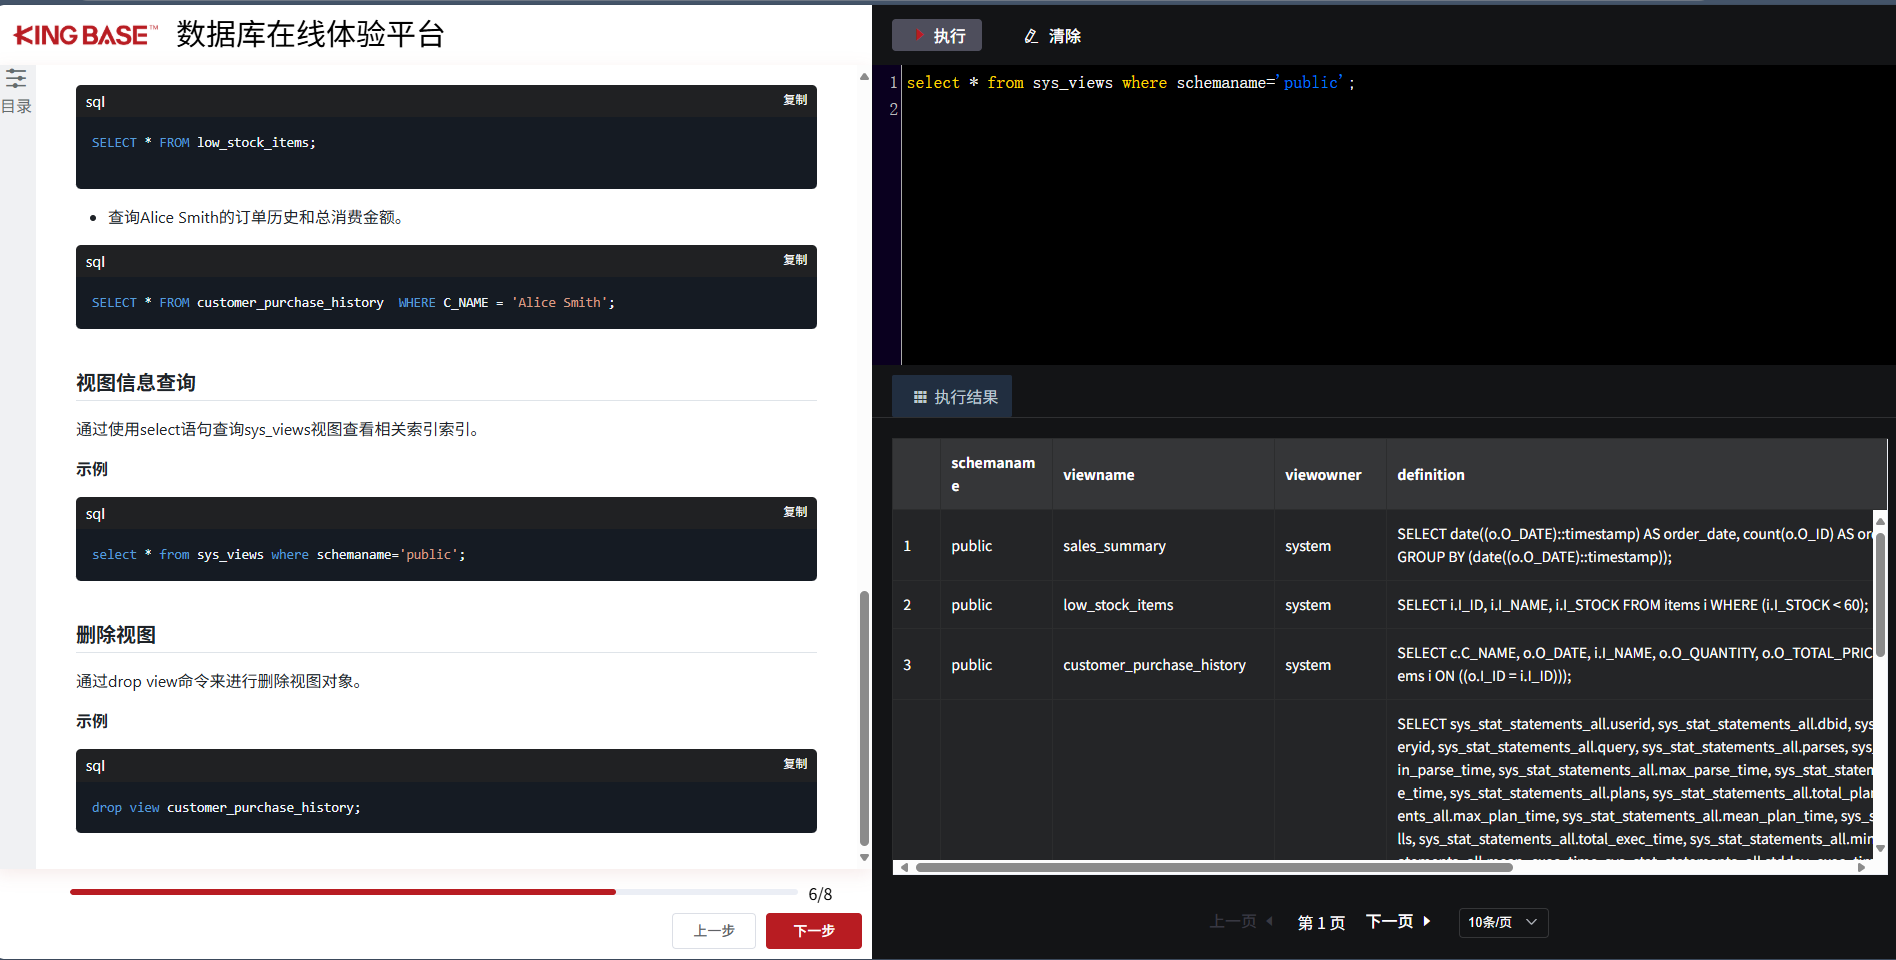
Task: Click the scroll-up arrow of tutorial panel
Action: [x=864, y=77]
